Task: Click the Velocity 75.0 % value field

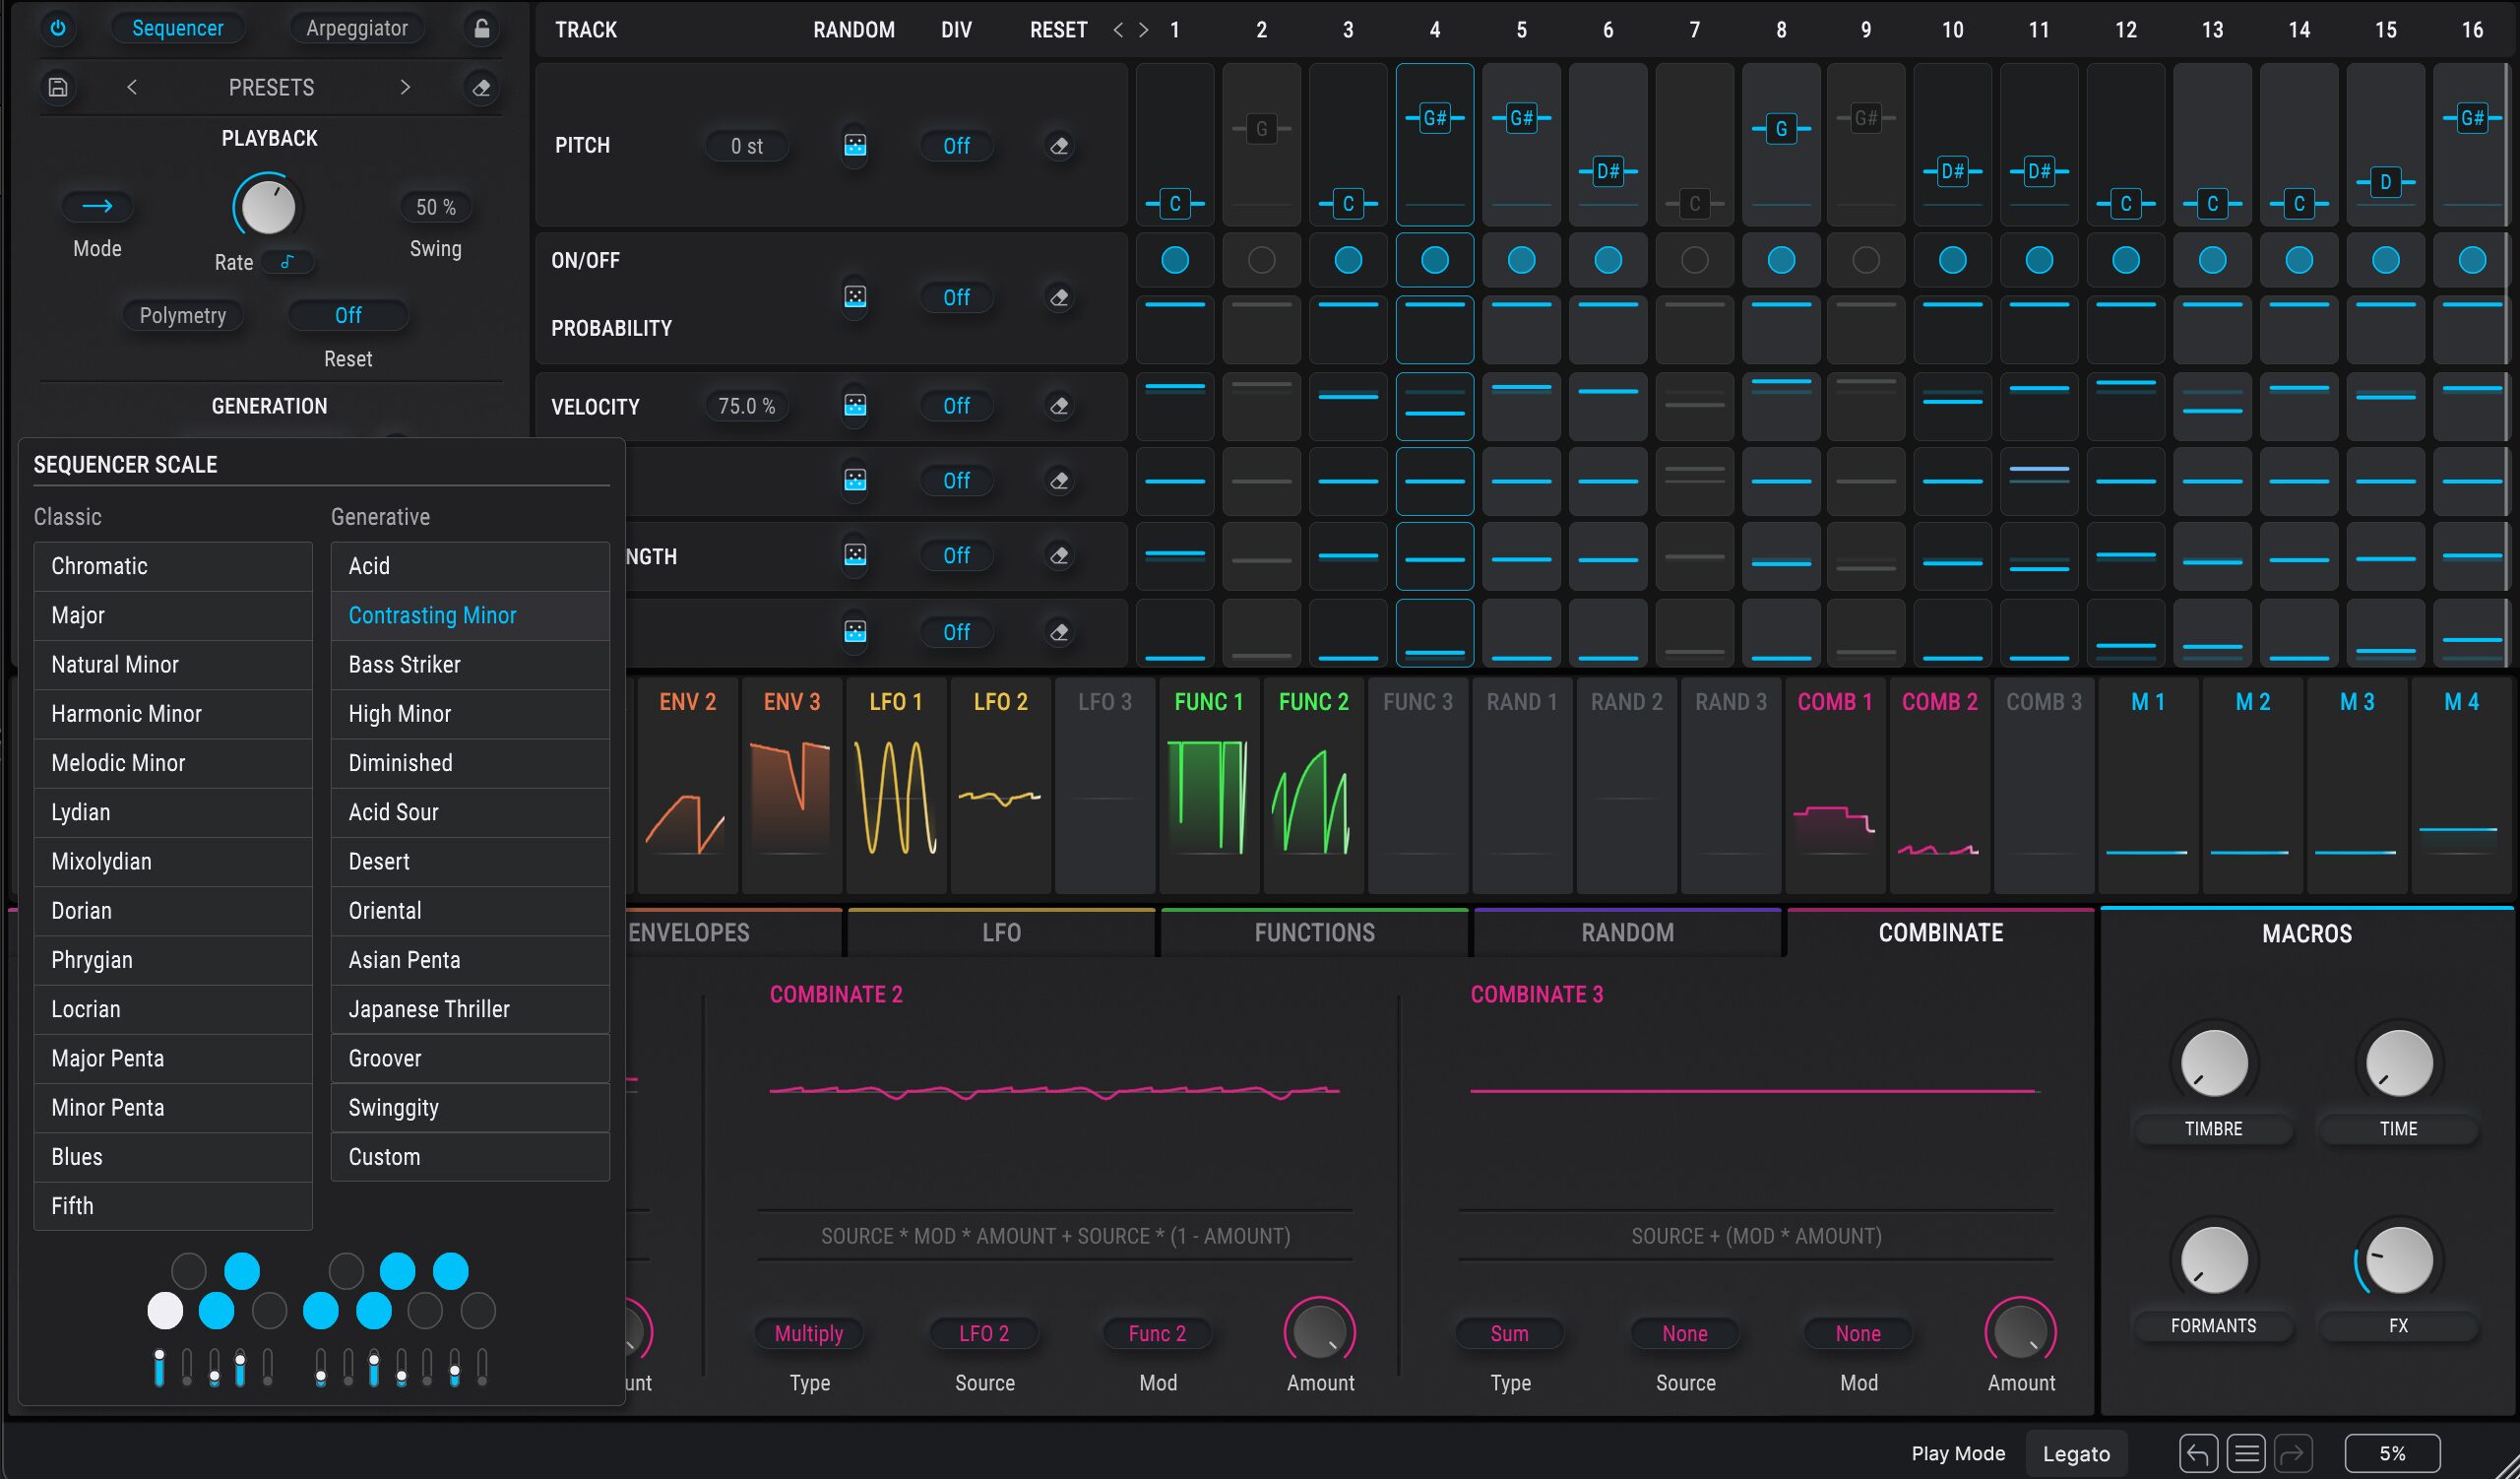Action: pos(746,406)
